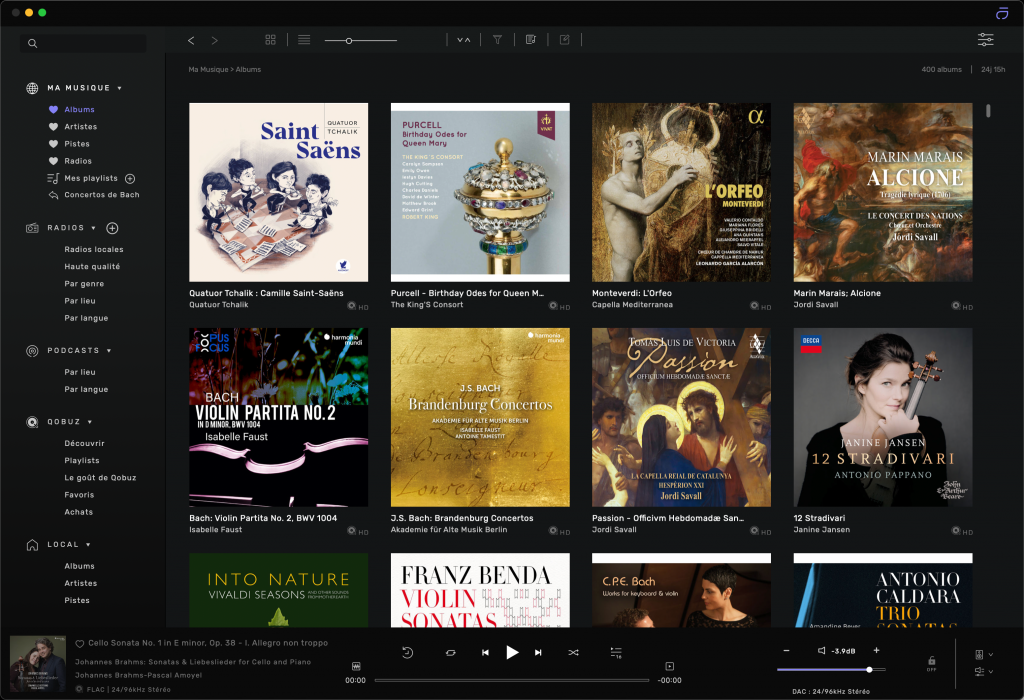Image resolution: width=1024 pixels, height=700 pixels.
Task: Open the sort order dropdown
Action: (463, 40)
